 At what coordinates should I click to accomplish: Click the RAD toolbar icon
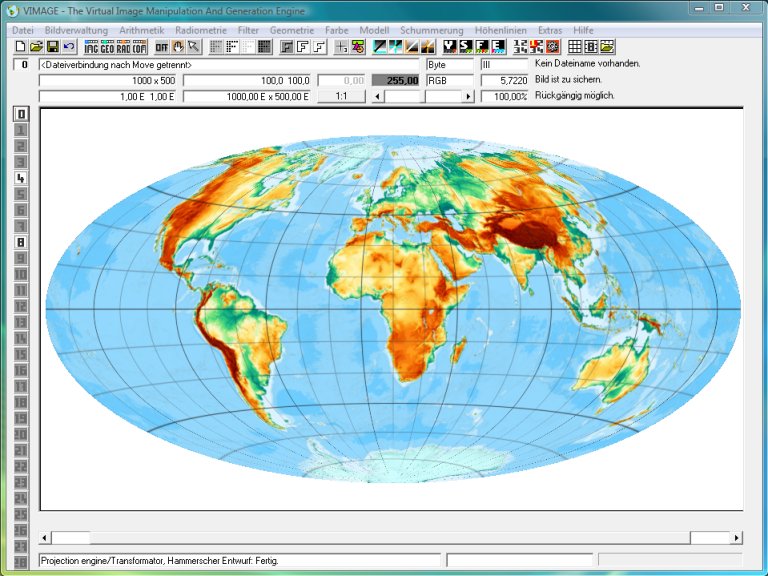124,47
